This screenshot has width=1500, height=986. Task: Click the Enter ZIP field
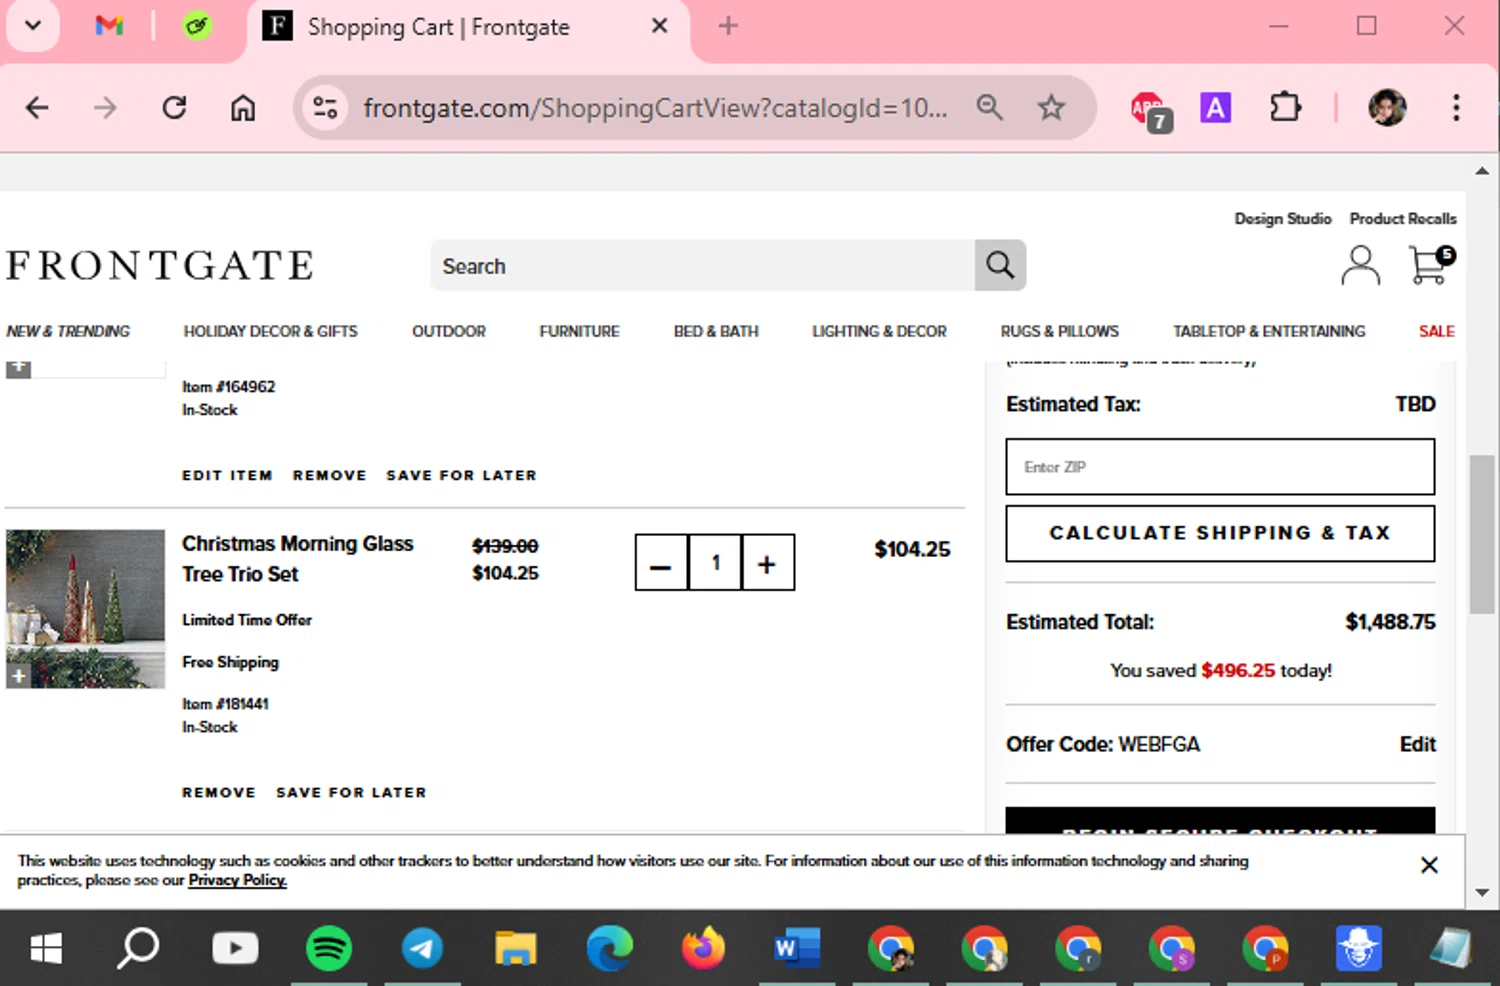[1220, 467]
